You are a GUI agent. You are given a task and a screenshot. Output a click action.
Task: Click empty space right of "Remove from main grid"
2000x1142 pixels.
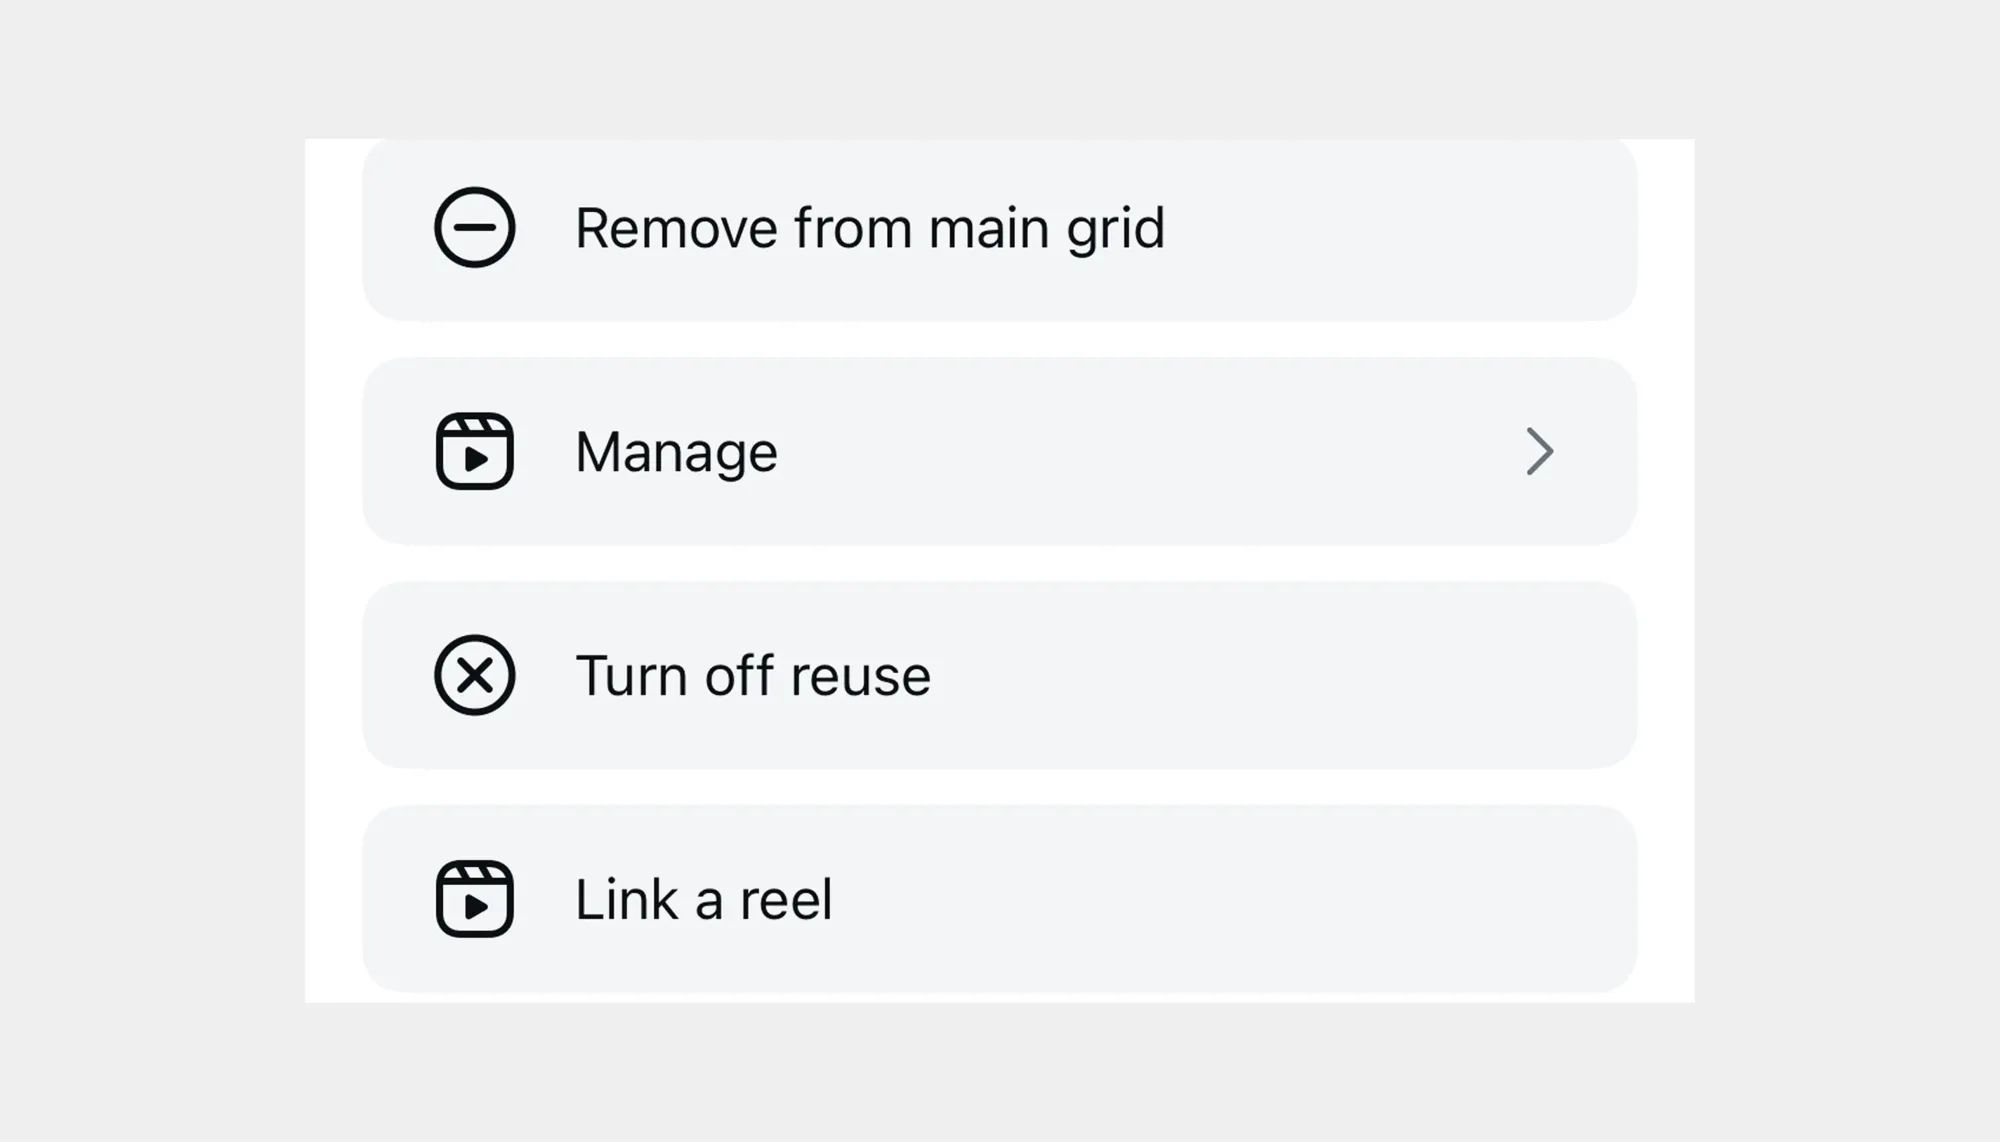coord(1400,228)
